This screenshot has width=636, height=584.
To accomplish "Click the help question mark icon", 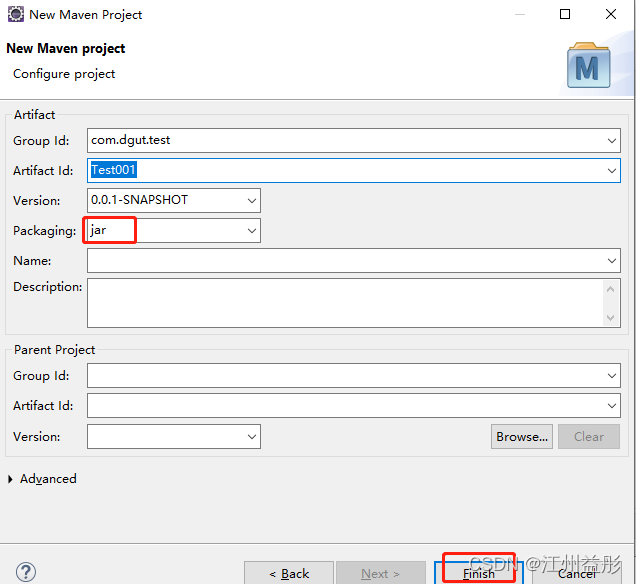I will (x=26, y=572).
